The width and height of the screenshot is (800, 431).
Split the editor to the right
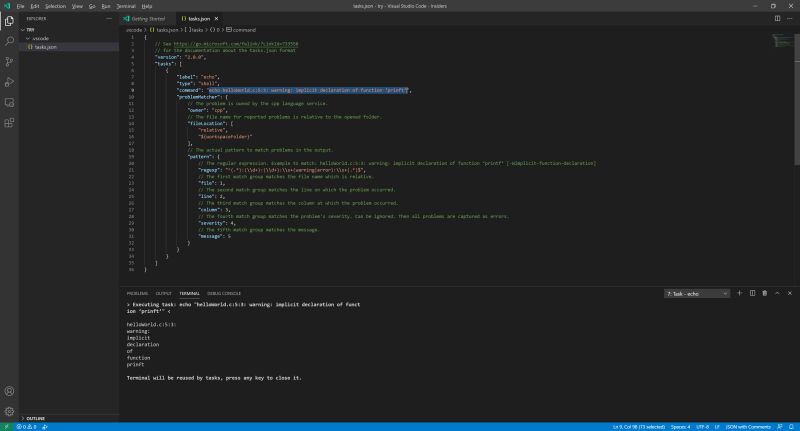point(777,18)
